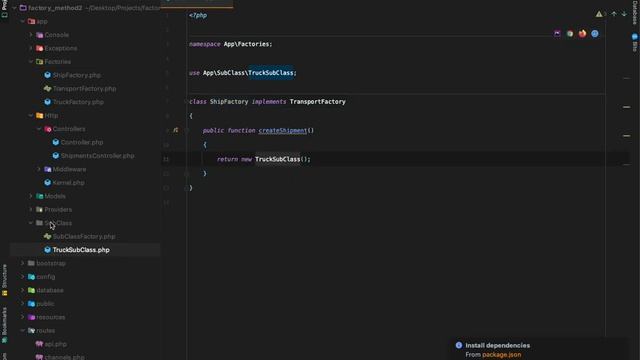640x360 pixels.
Task: Open TruckFactory.php in project tree
Action: pyautogui.click(x=78, y=102)
